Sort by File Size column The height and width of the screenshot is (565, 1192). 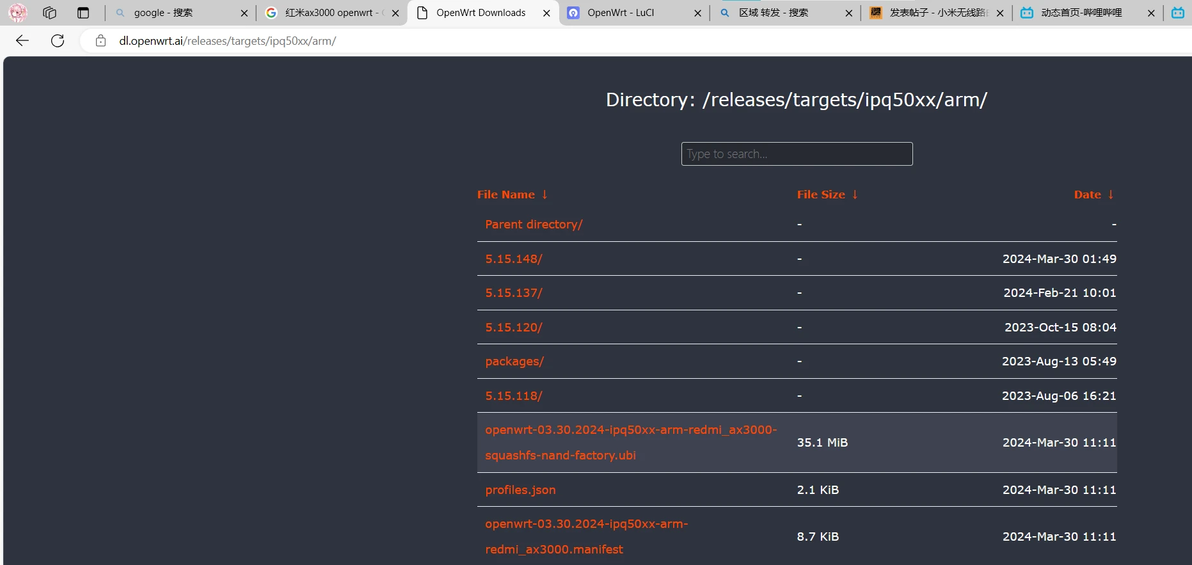click(827, 195)
